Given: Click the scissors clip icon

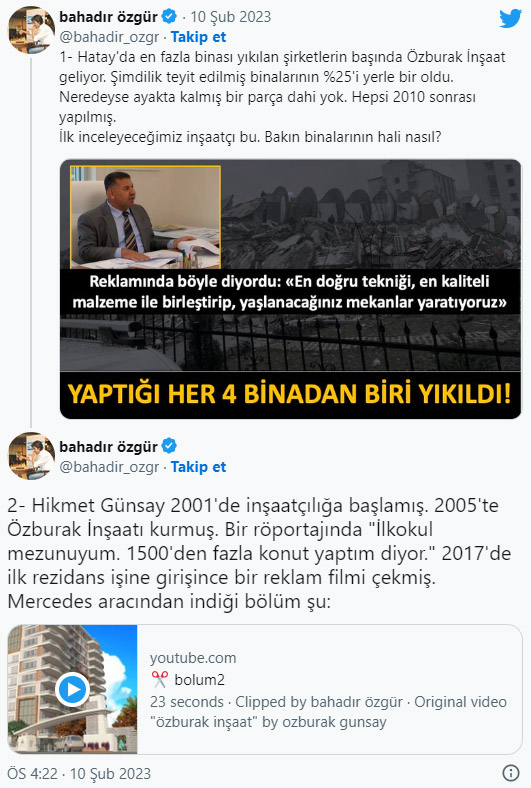Looking at the screenshot, I should coord(159,679).
